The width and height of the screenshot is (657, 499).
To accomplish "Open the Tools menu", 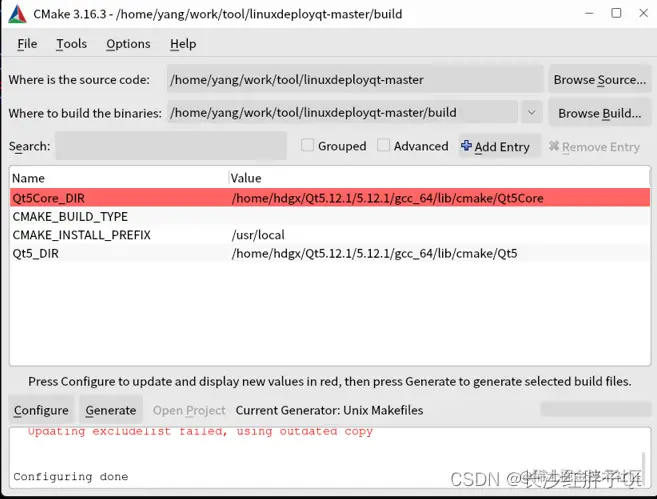I will click(x=71, y=44).
